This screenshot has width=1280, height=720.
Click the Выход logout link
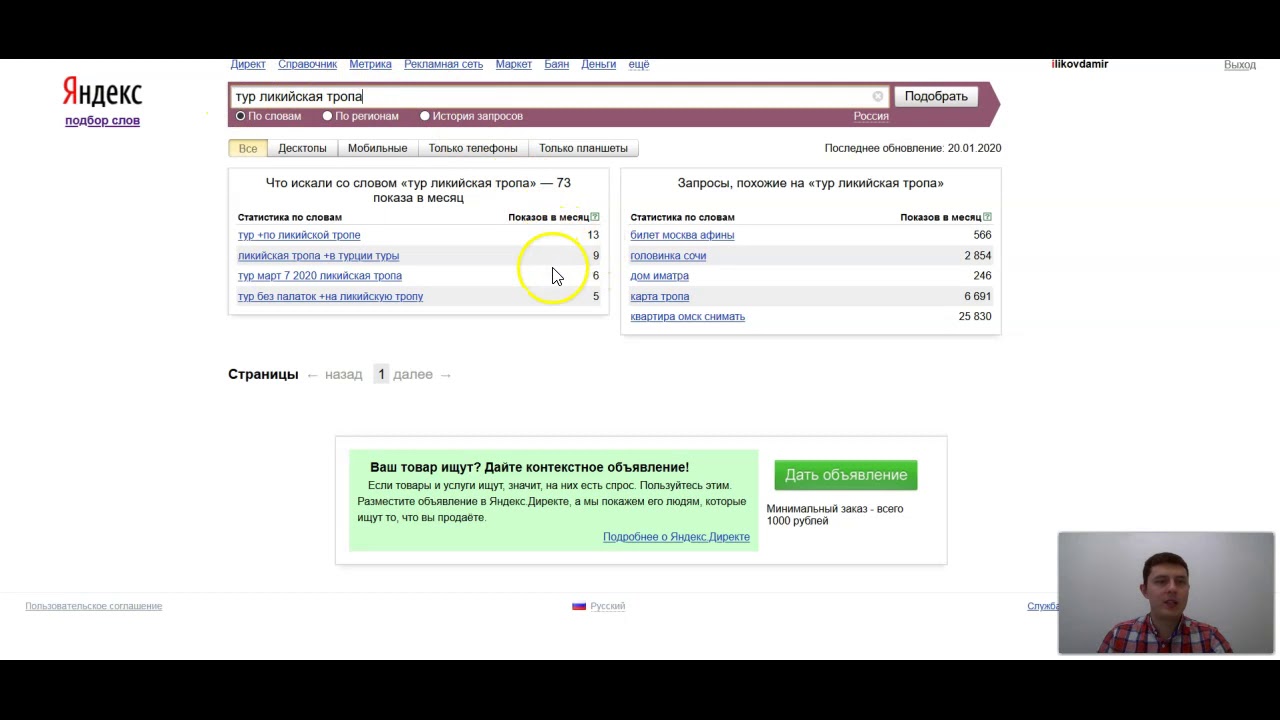tap(1240, 65)
